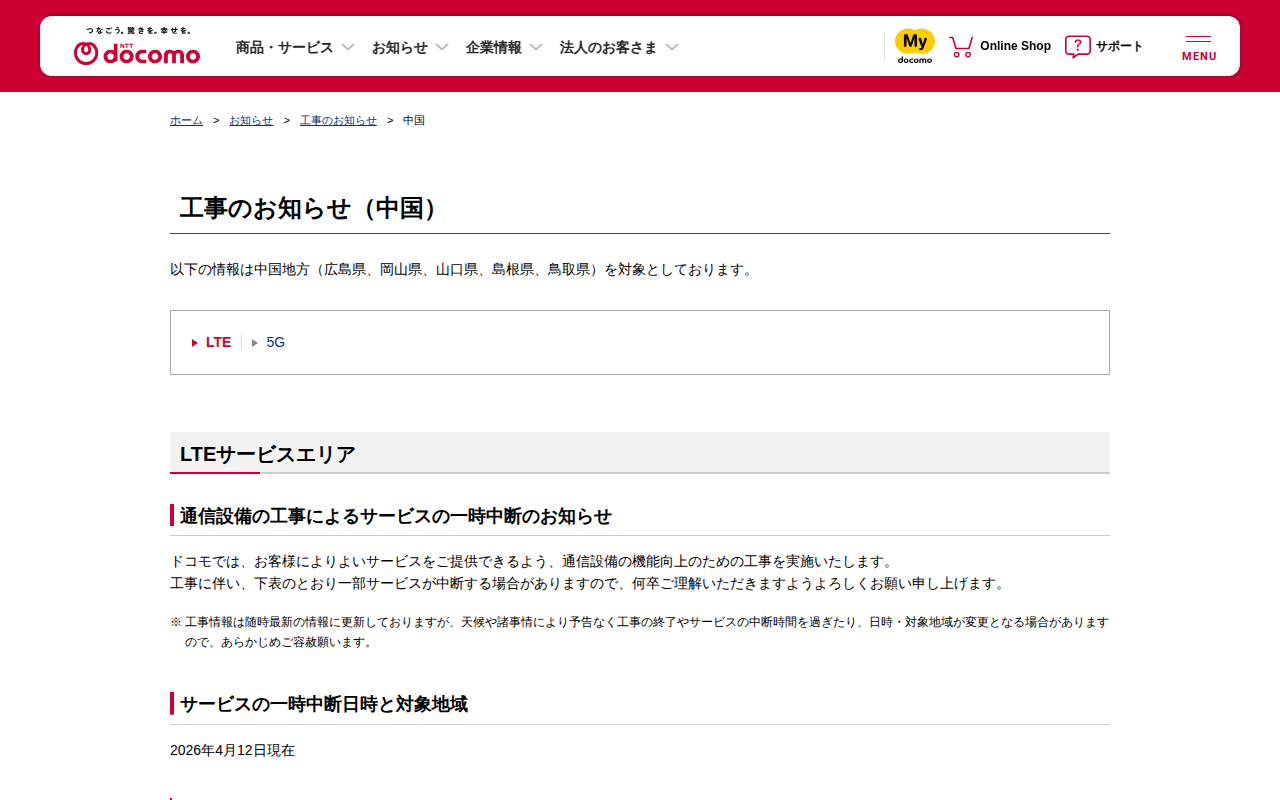Click the 通信設備の工事によるサービスの一時中断のお知らせ heading
The width and height of the screenshot is (1280, 800).
coord(396,516)
